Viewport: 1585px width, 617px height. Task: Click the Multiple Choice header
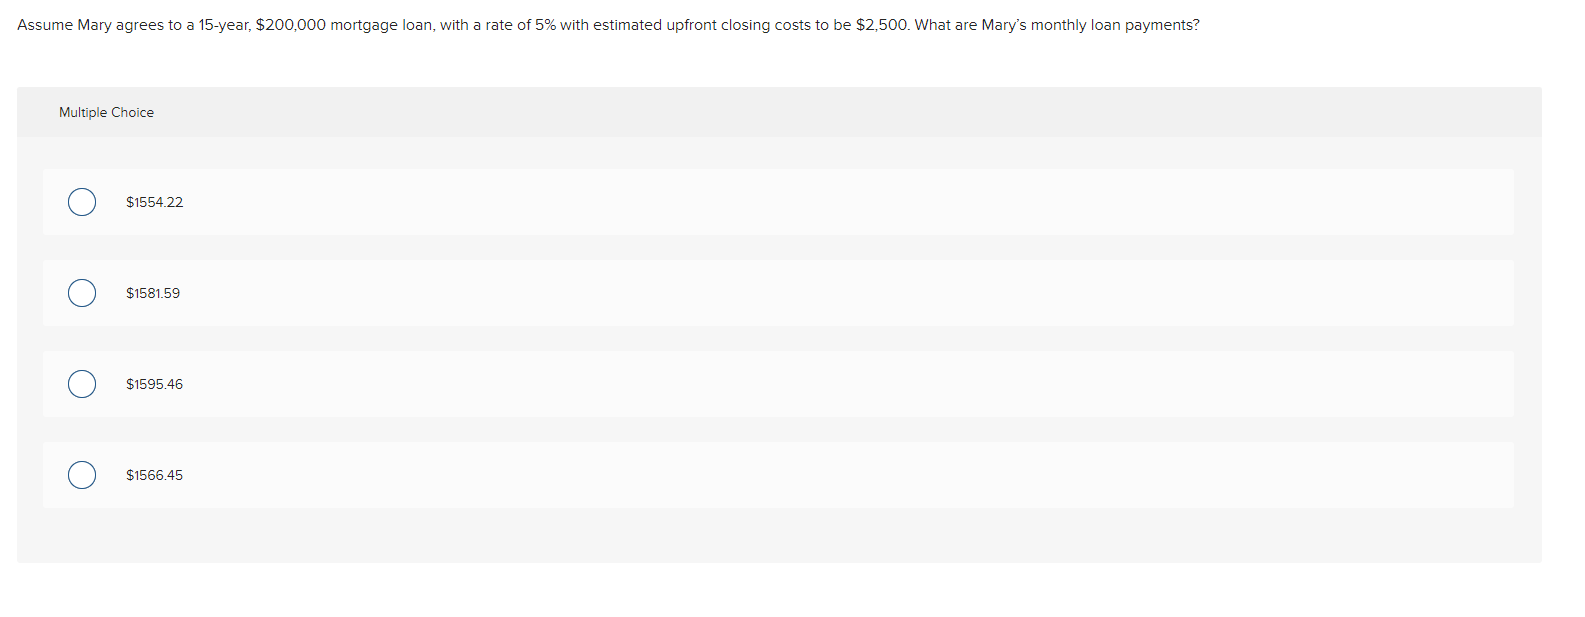(x=106, y=112)
